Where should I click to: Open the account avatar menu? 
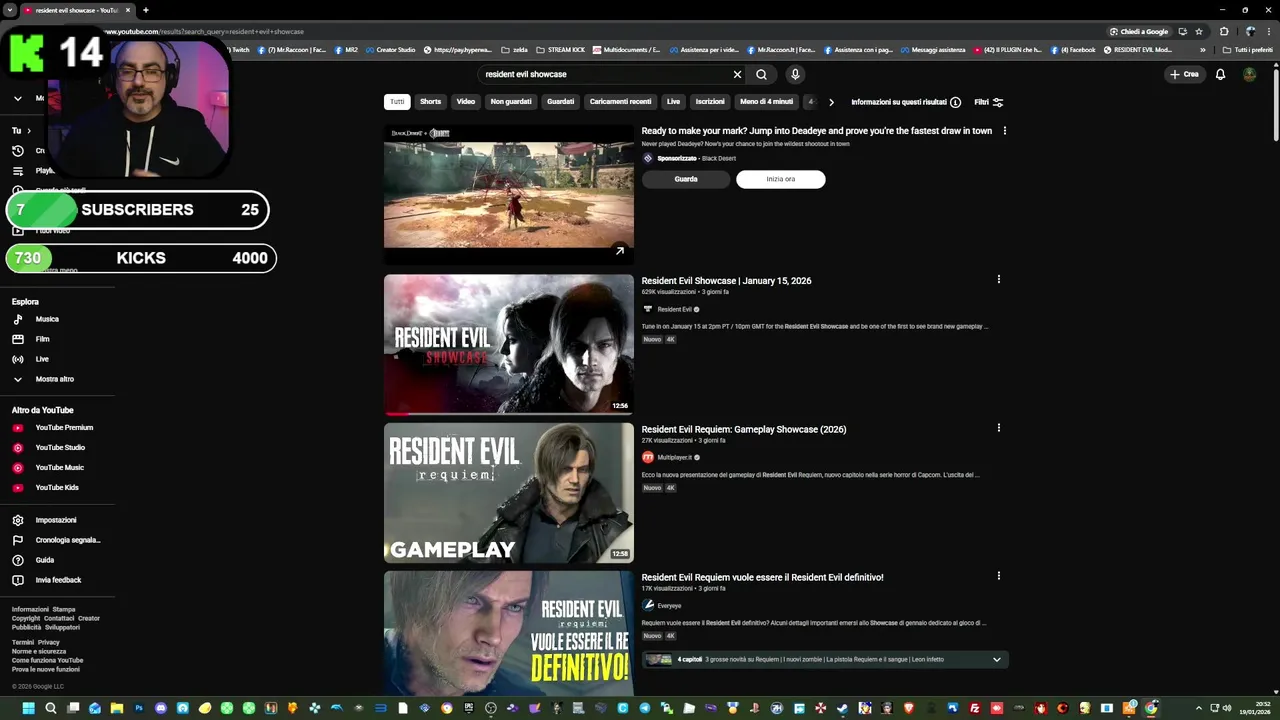tap(1249, 74)
